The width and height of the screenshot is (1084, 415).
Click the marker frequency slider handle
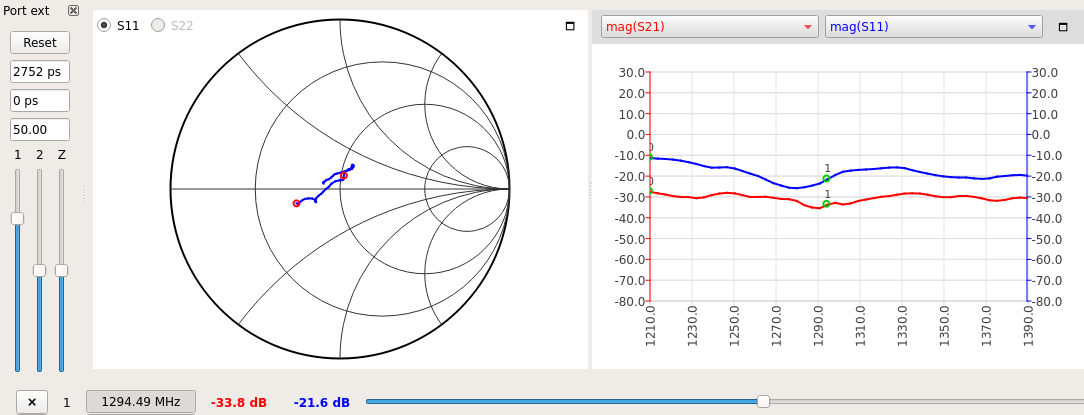(x=763, y=401)
